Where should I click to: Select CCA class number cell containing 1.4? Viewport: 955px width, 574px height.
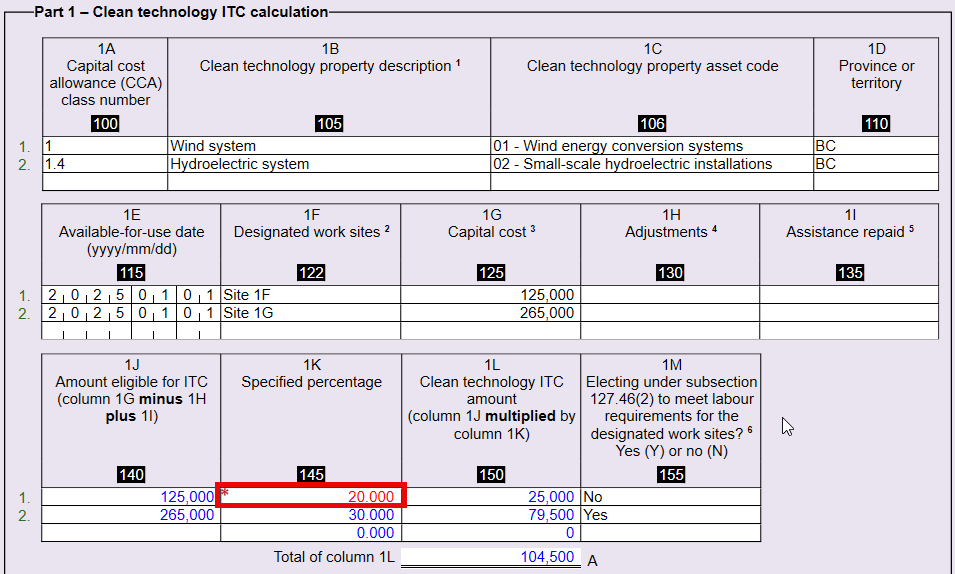click(105, 164)
